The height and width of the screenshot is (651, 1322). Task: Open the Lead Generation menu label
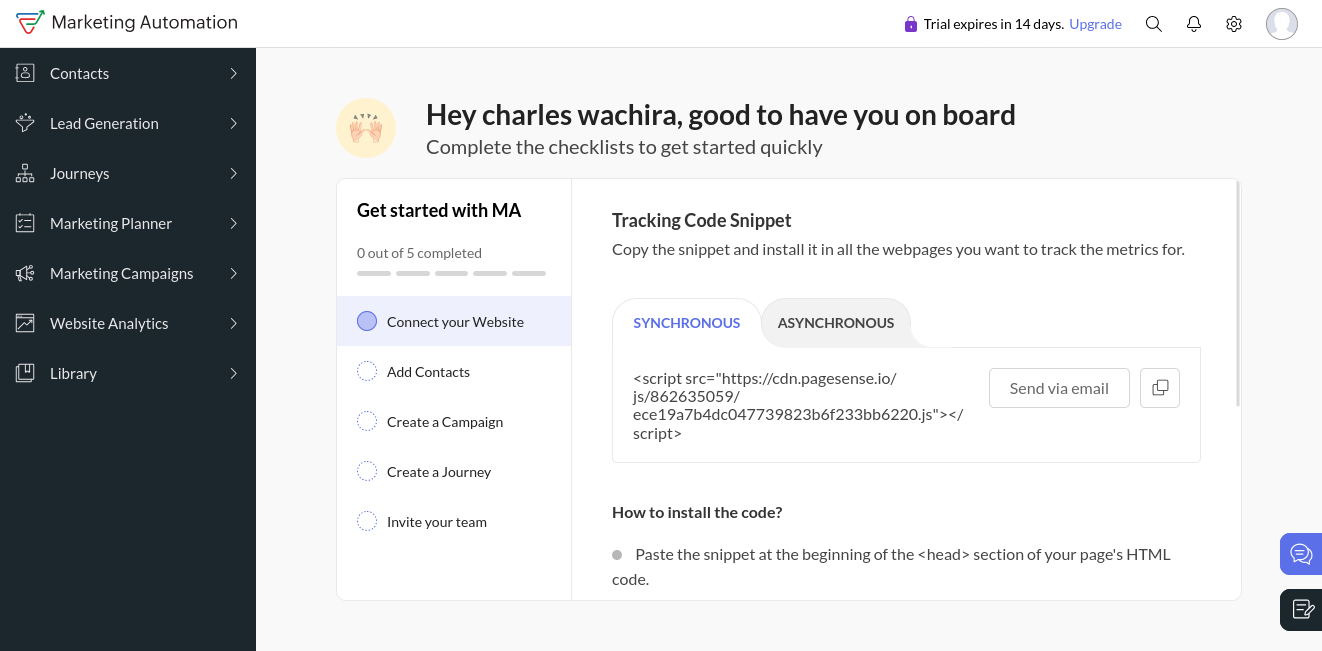[104, 123]
